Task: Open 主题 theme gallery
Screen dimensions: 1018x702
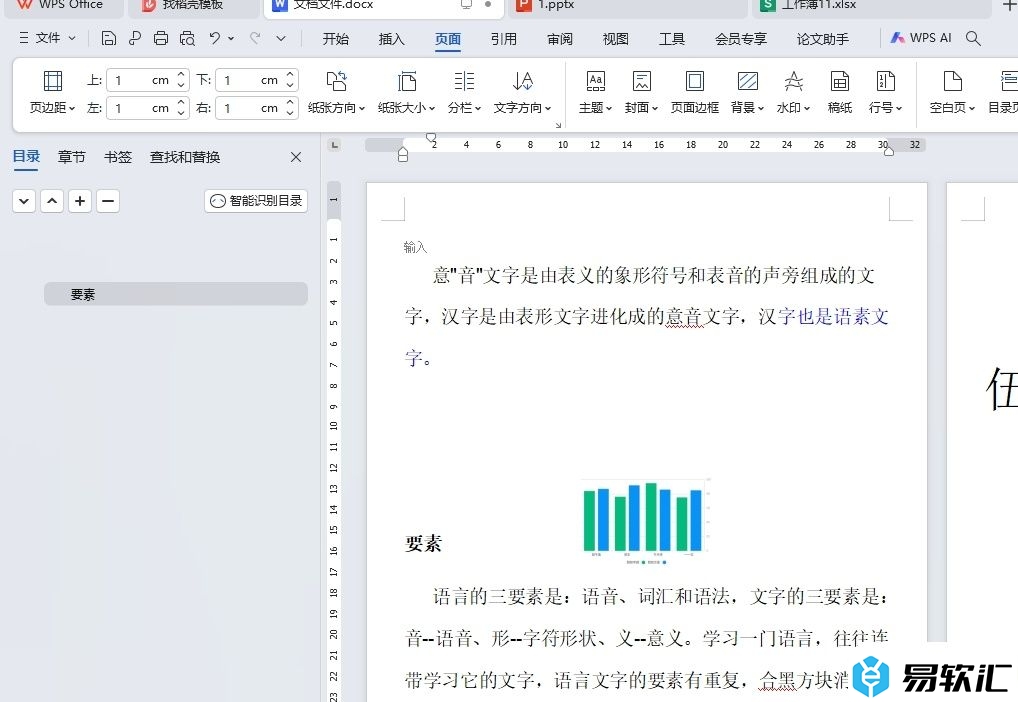Action: (595, 92)
